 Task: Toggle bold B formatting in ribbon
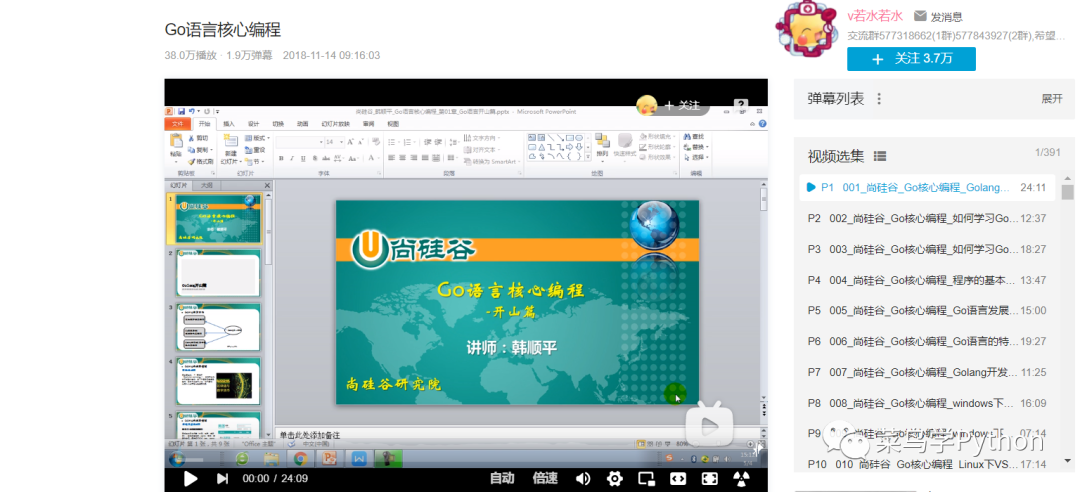tap(282, 158)
